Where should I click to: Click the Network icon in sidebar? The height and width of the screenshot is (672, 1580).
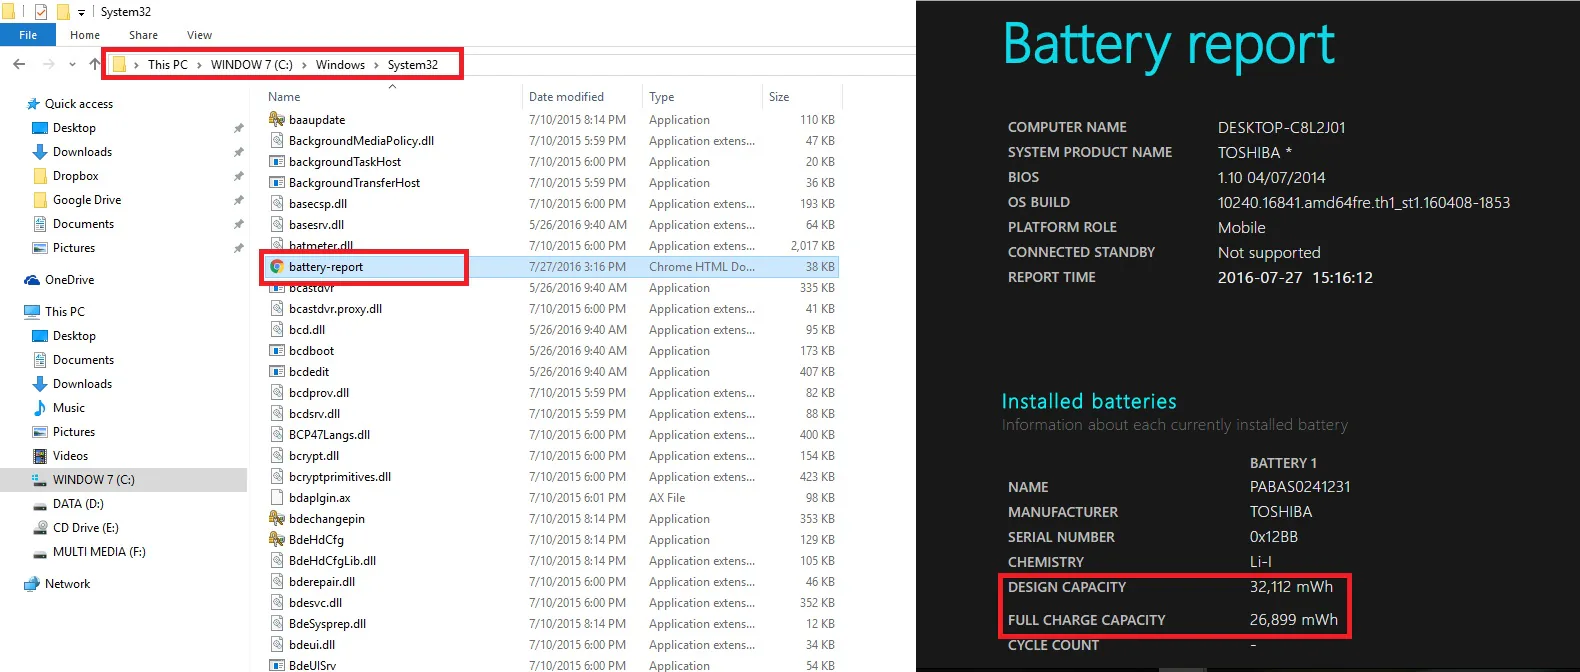click(x=32, y=584)
